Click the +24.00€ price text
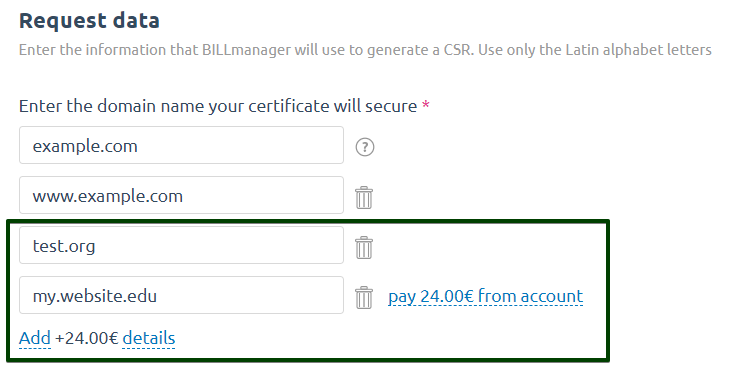749x380 pixels. [x=86, y=338]
